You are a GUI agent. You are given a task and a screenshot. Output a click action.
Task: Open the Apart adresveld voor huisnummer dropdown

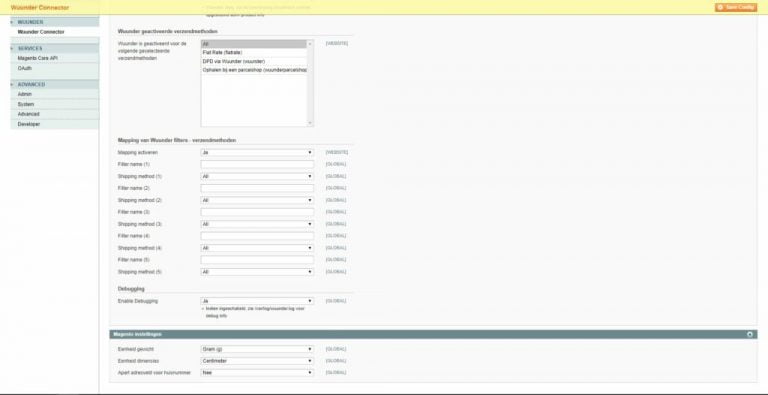(257, 373)
